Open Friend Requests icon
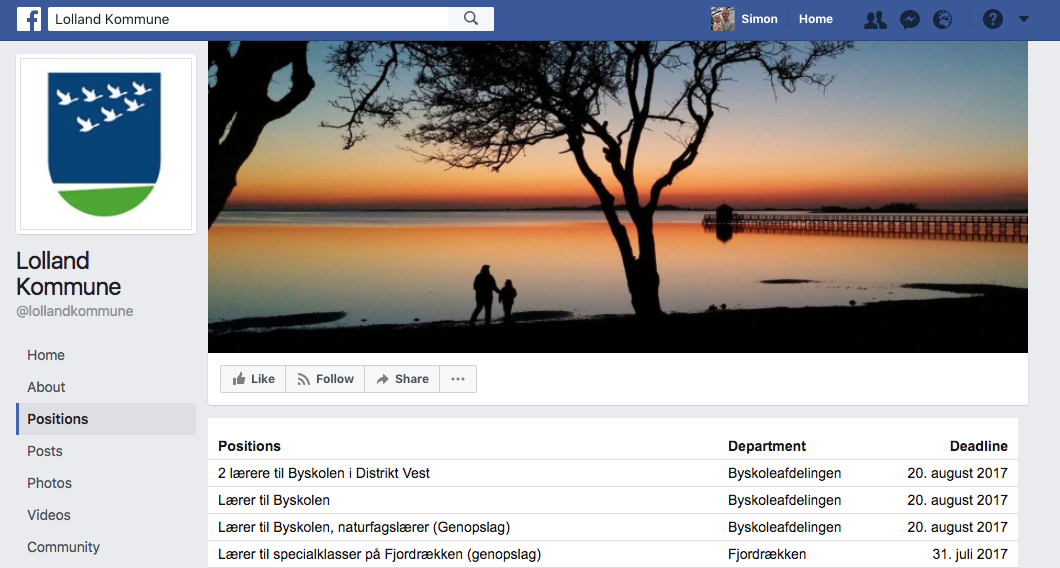The image size is (1060, 568). tap(875, 19)
